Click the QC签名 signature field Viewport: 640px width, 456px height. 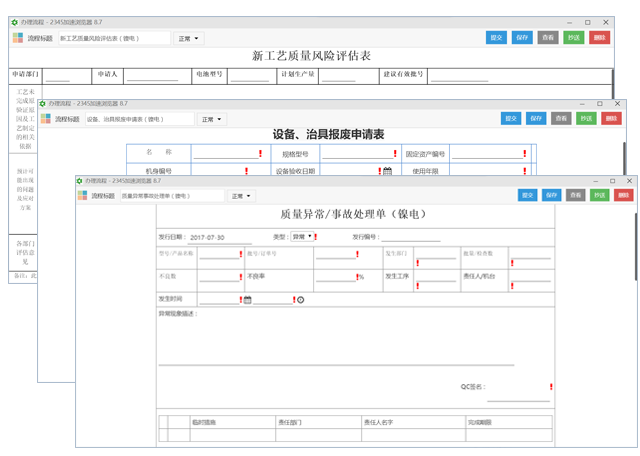coord(518,394)
